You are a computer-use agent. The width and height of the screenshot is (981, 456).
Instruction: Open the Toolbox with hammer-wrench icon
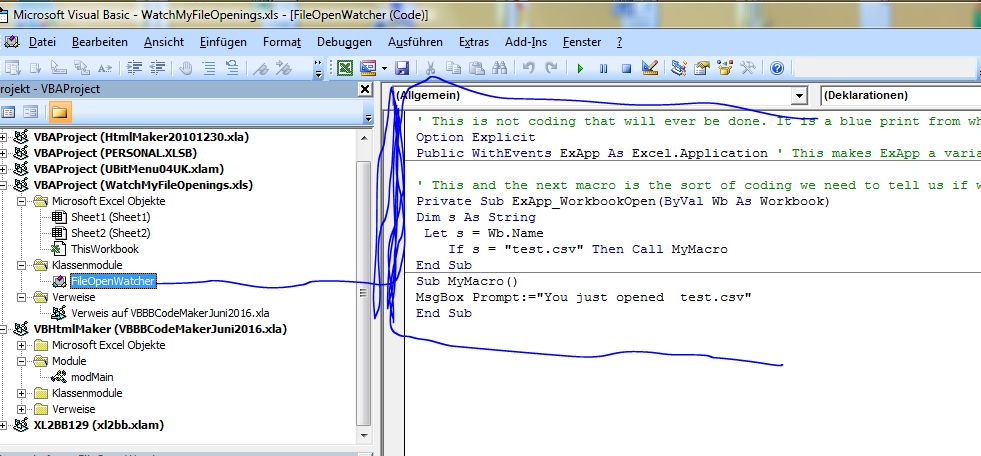point(748,68)
